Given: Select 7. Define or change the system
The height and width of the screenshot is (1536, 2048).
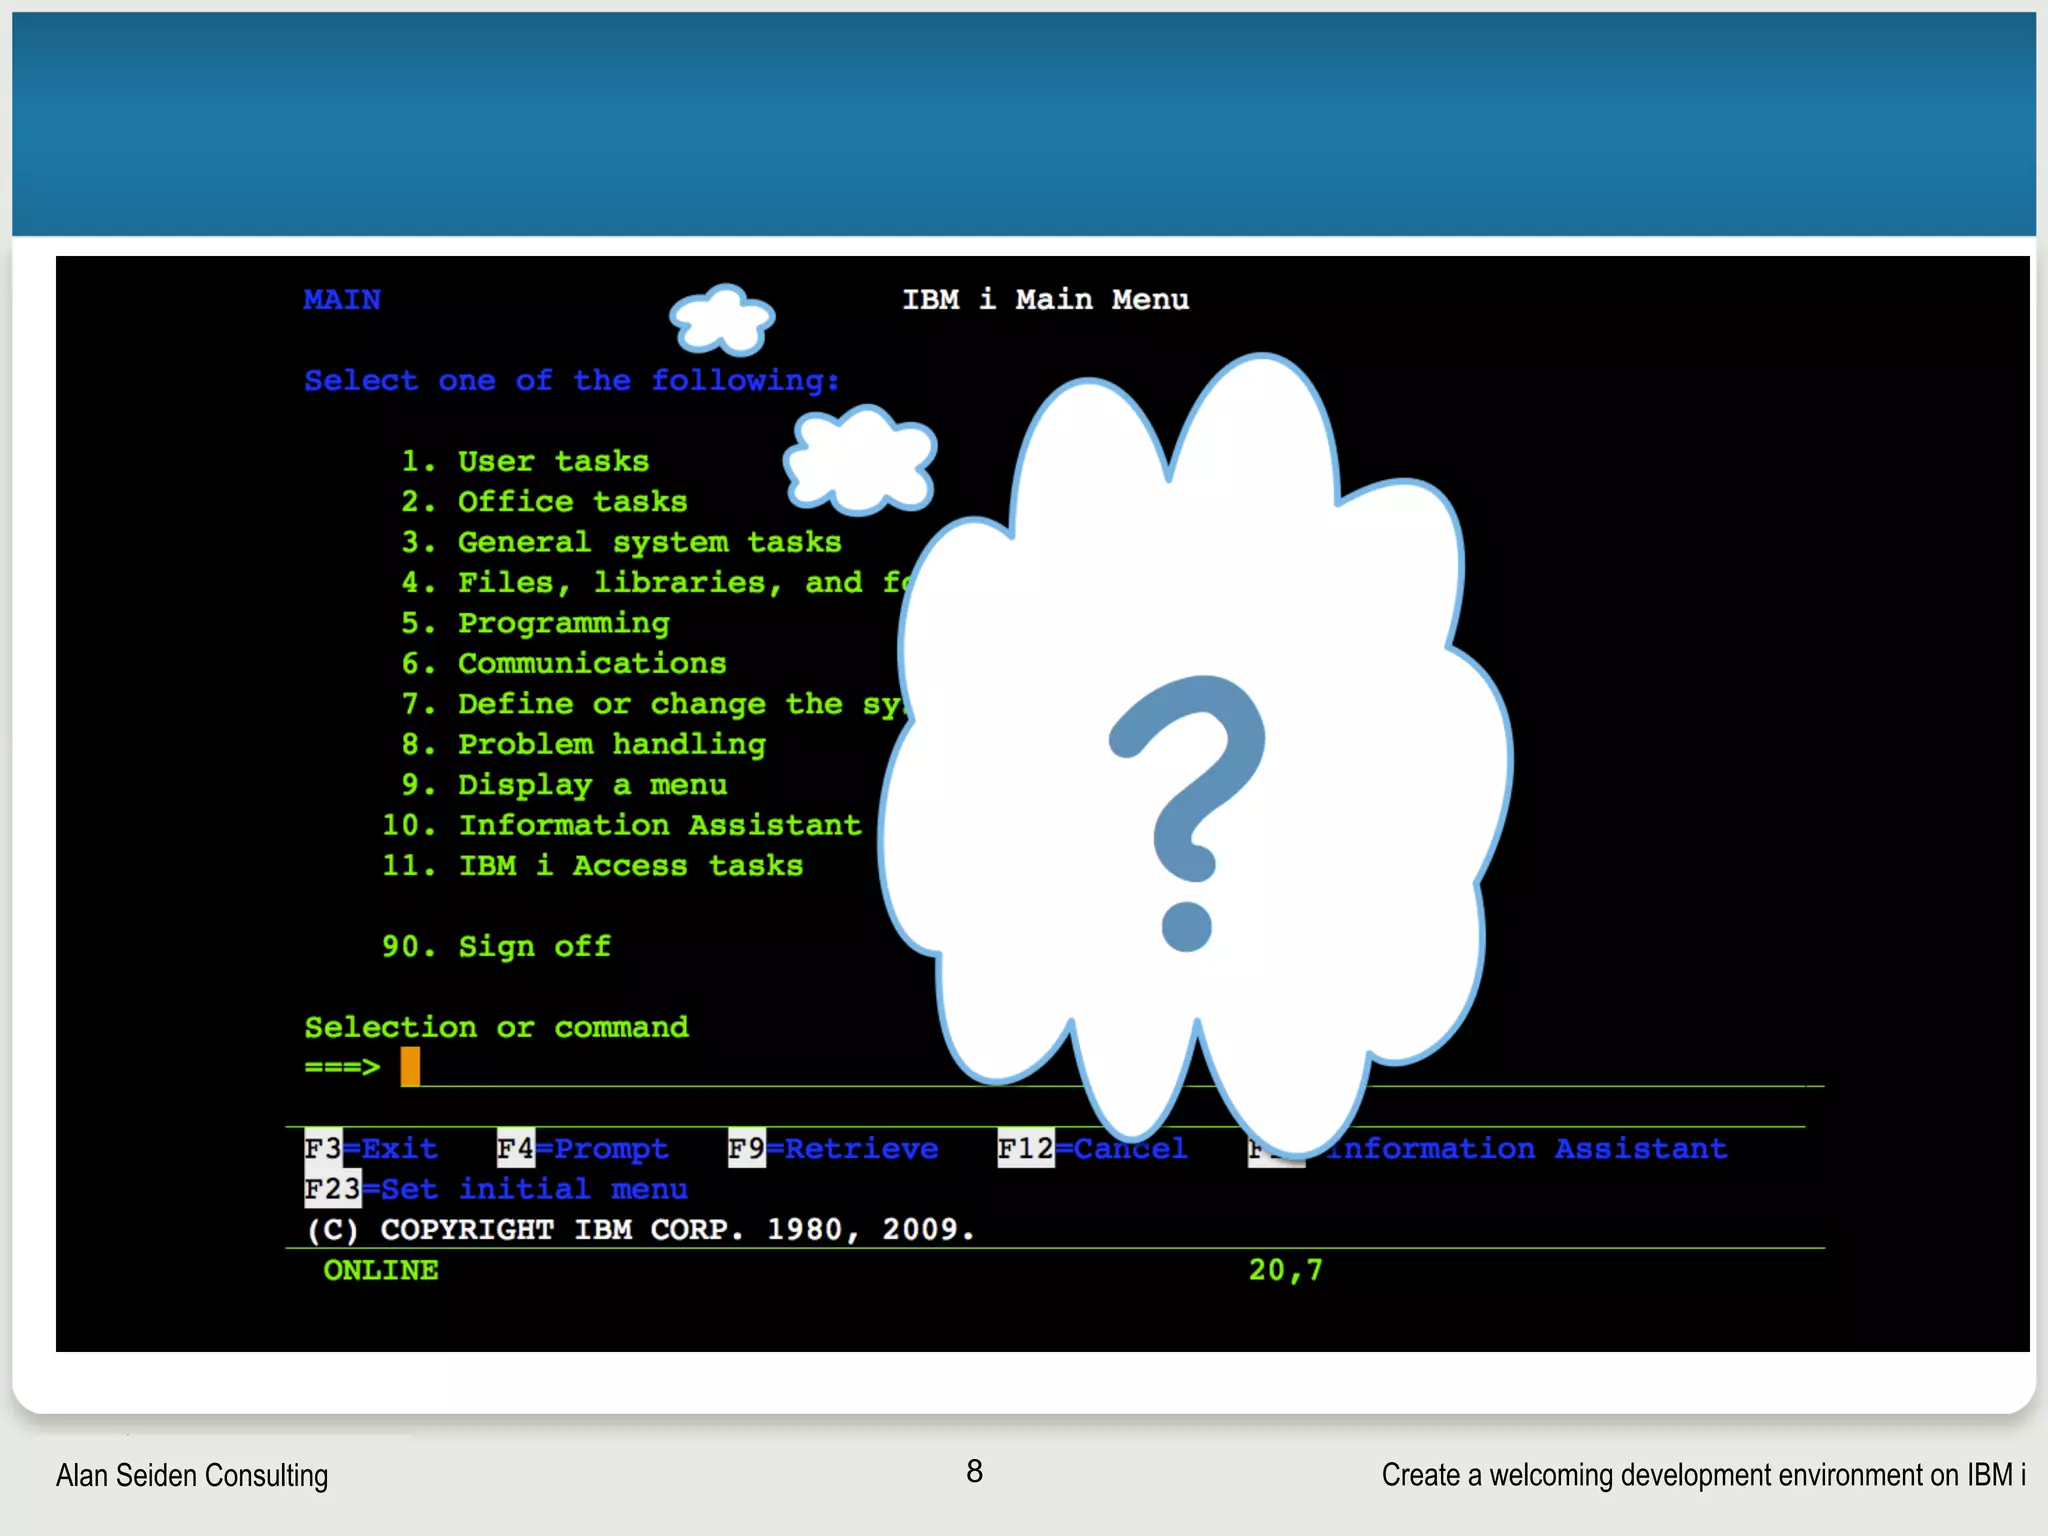Looking at the screenshot, I should (x=655, y=704).
